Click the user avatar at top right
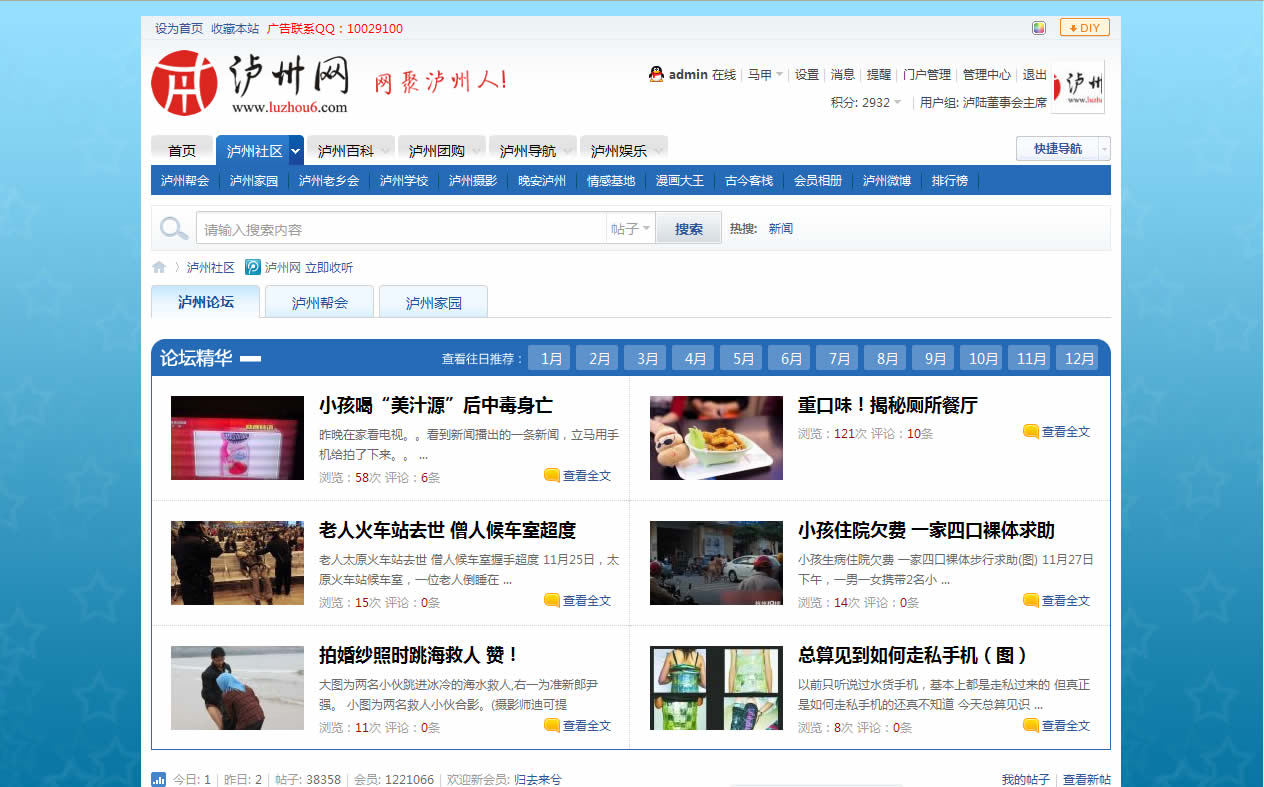The image size is (1264, 787). (1079, 88)
